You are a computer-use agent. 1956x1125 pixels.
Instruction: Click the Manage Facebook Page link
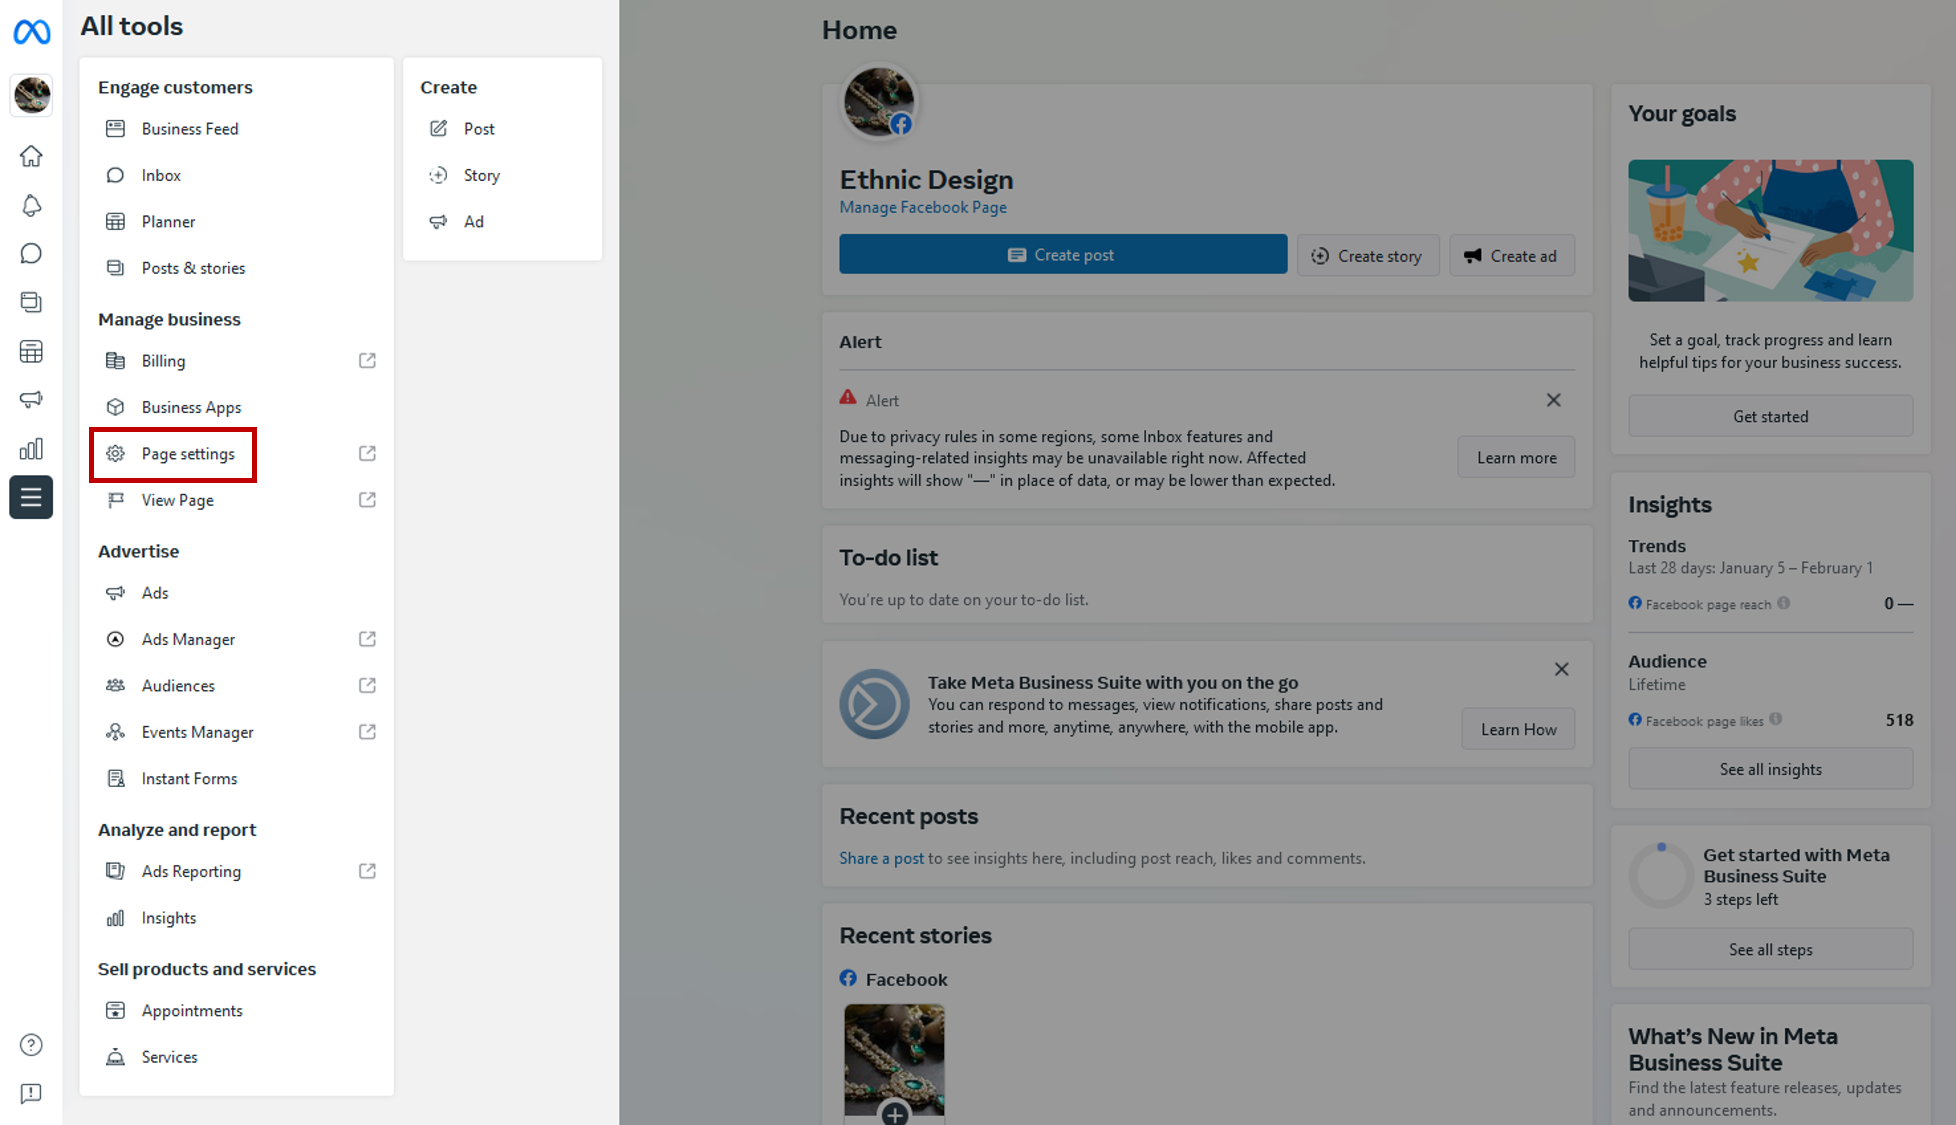coord(923,207)
